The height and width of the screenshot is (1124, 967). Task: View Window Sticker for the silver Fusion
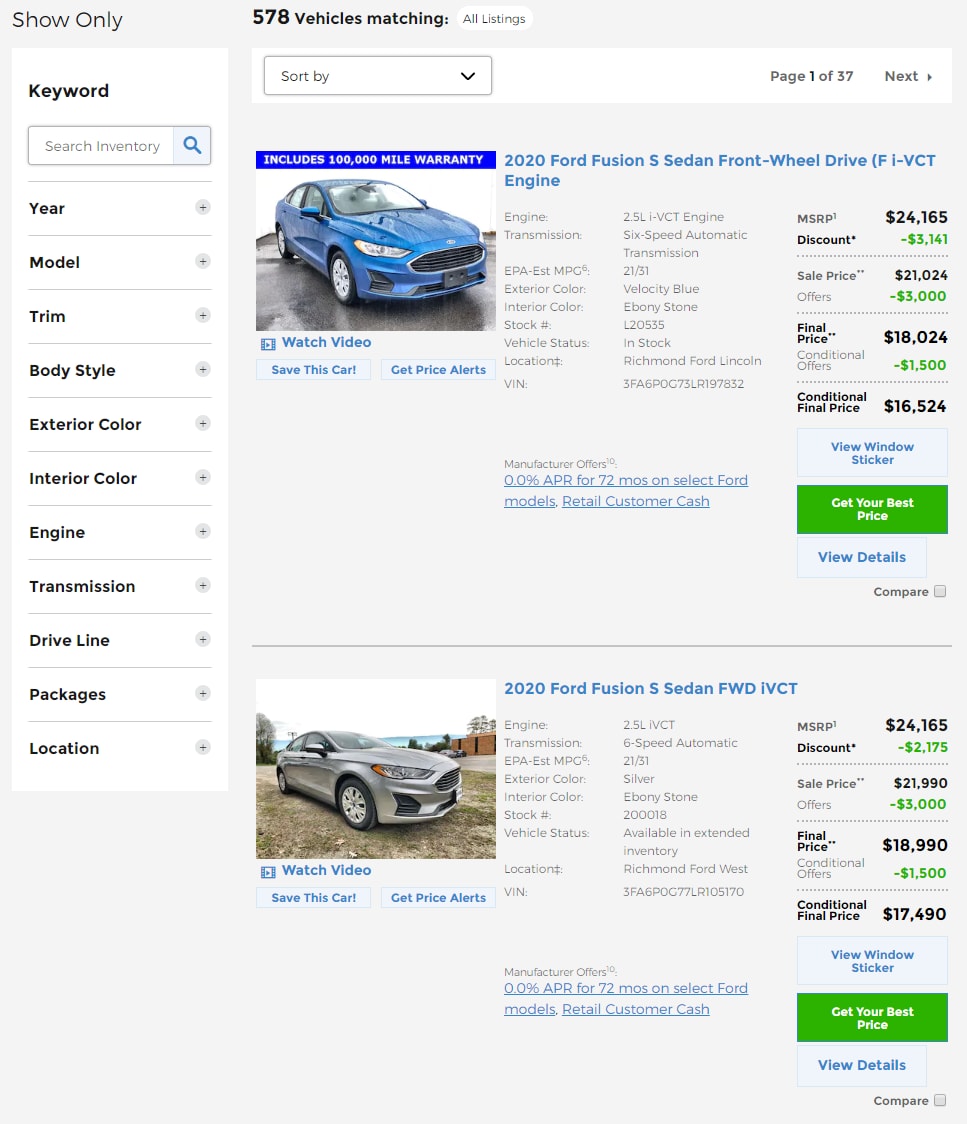pos(872,961)
